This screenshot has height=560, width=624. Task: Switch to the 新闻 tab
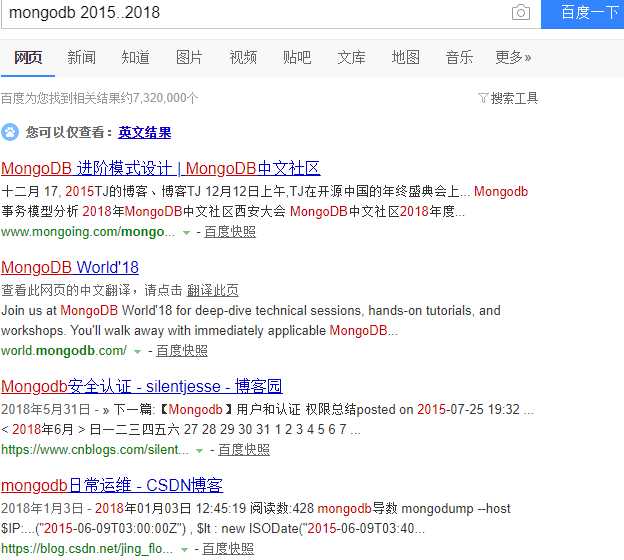point(81,57)
